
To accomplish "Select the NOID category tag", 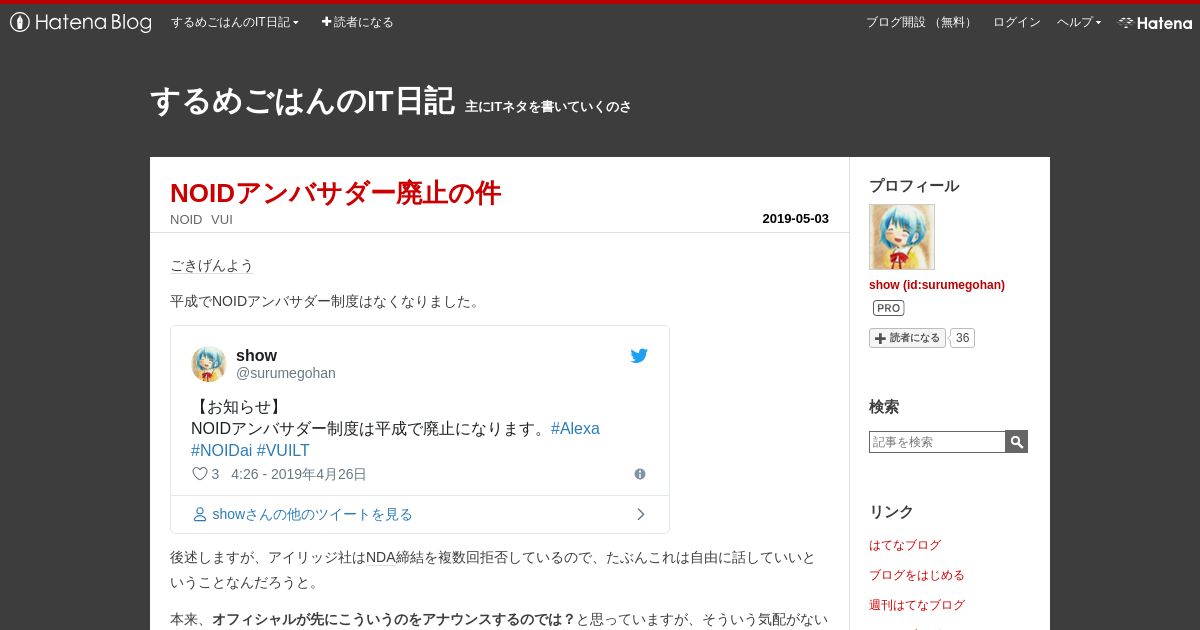I will pos(186,219).
